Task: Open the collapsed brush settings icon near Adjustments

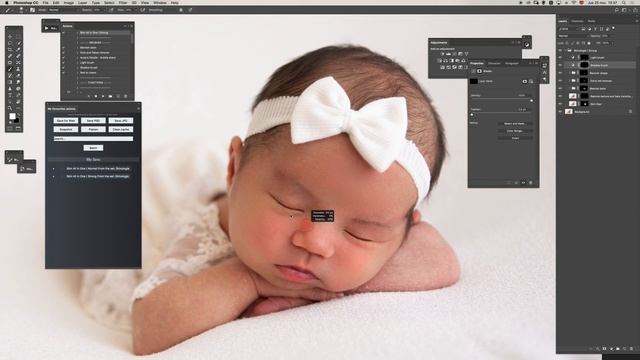Action: (x=527, y=44)
